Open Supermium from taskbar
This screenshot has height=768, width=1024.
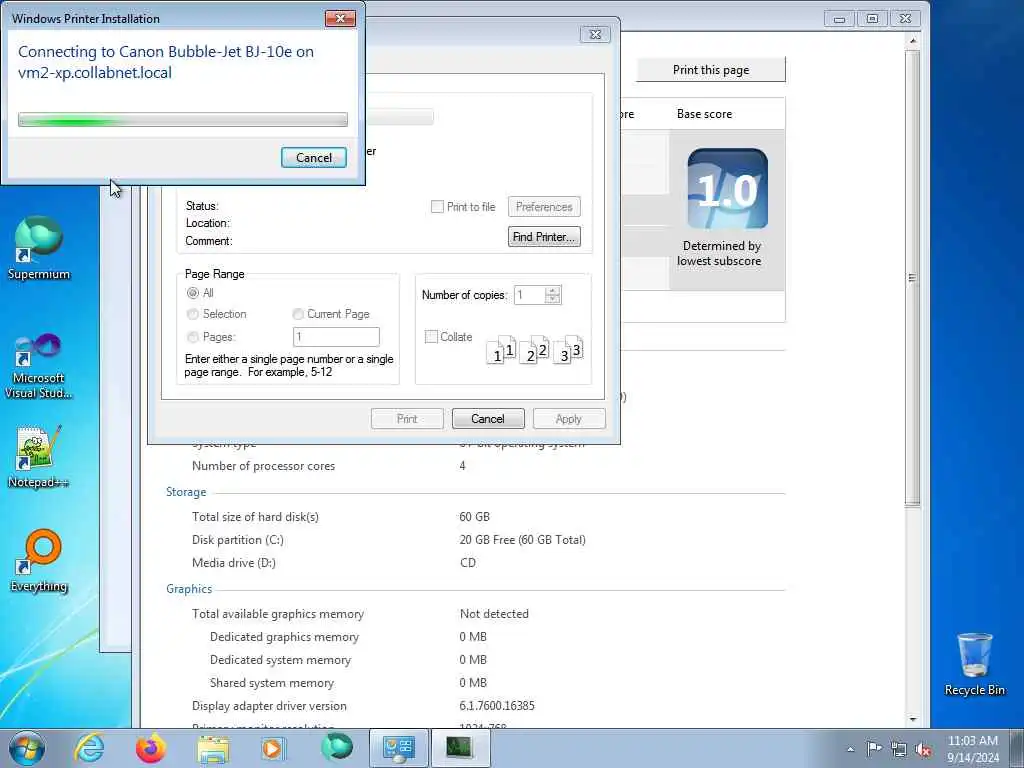[336, 748]
